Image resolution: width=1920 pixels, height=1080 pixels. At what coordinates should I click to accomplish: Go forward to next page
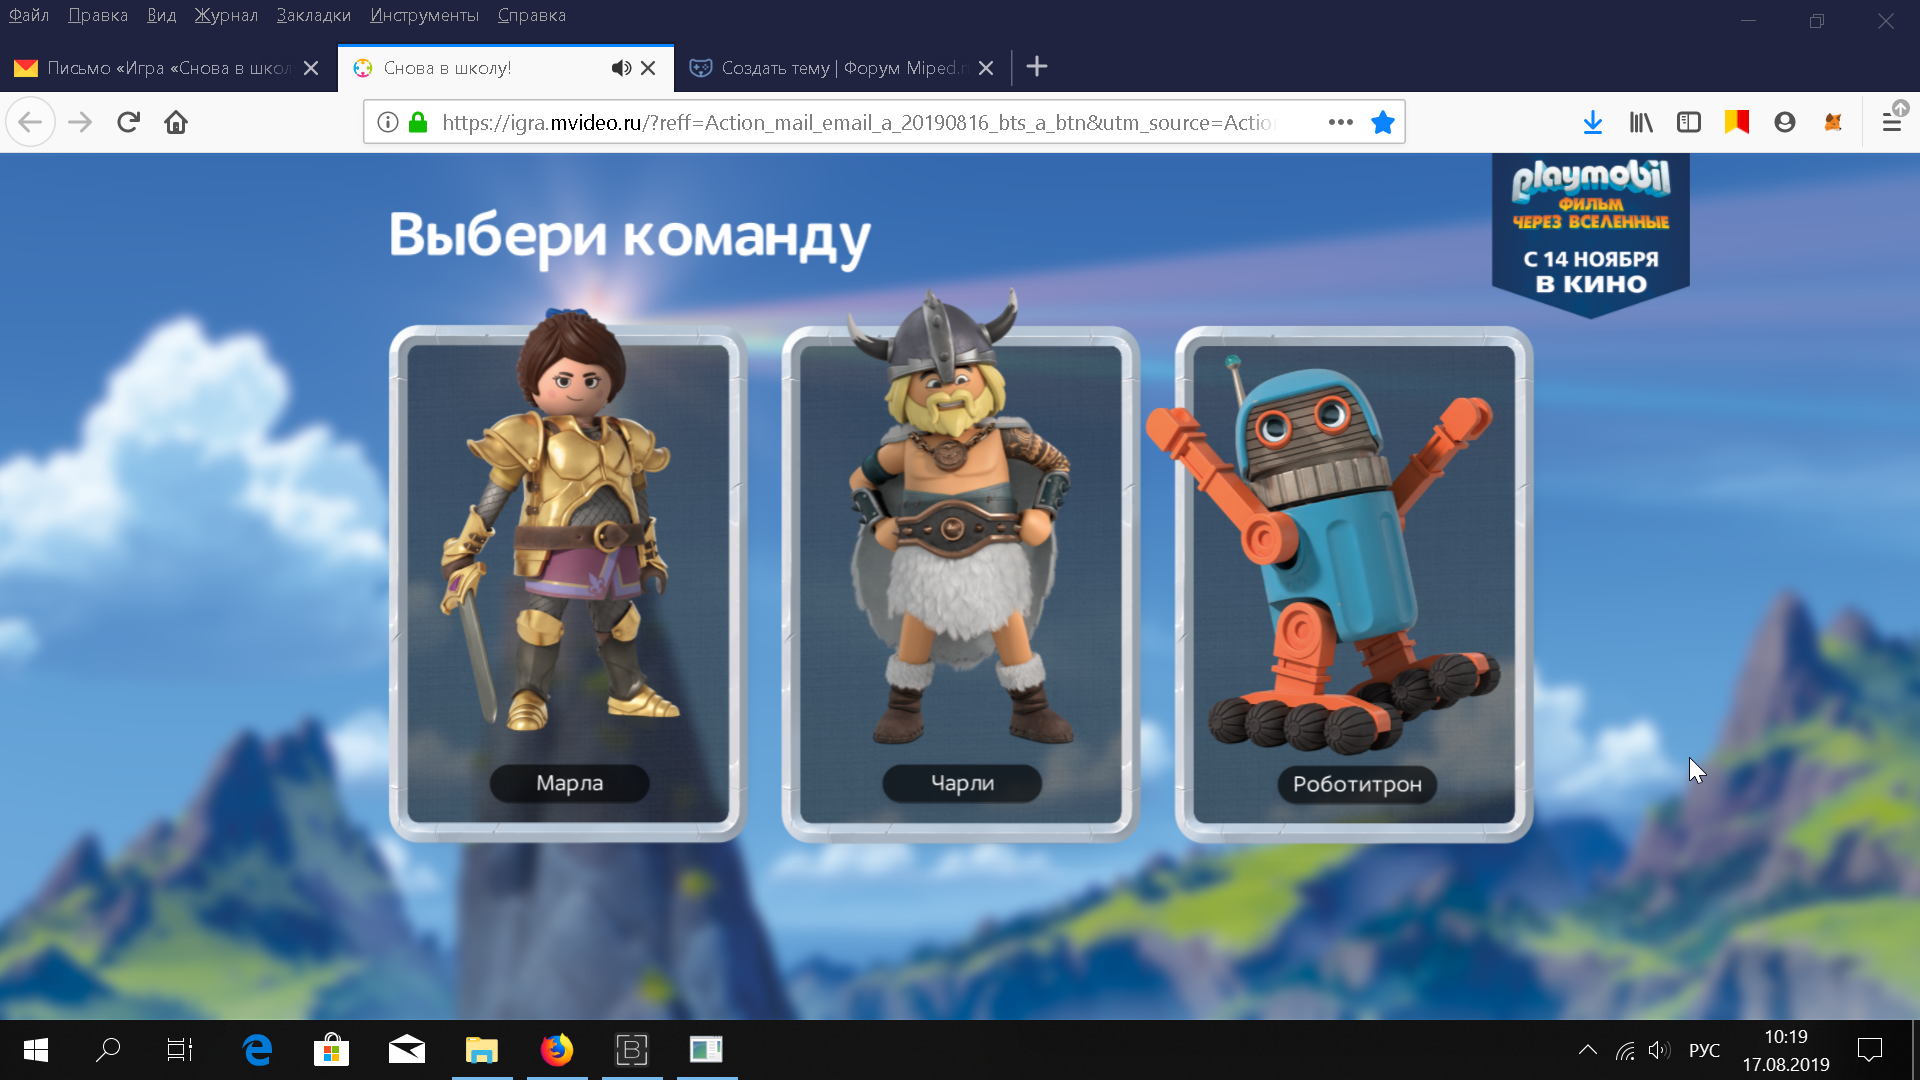pos(80,122)
